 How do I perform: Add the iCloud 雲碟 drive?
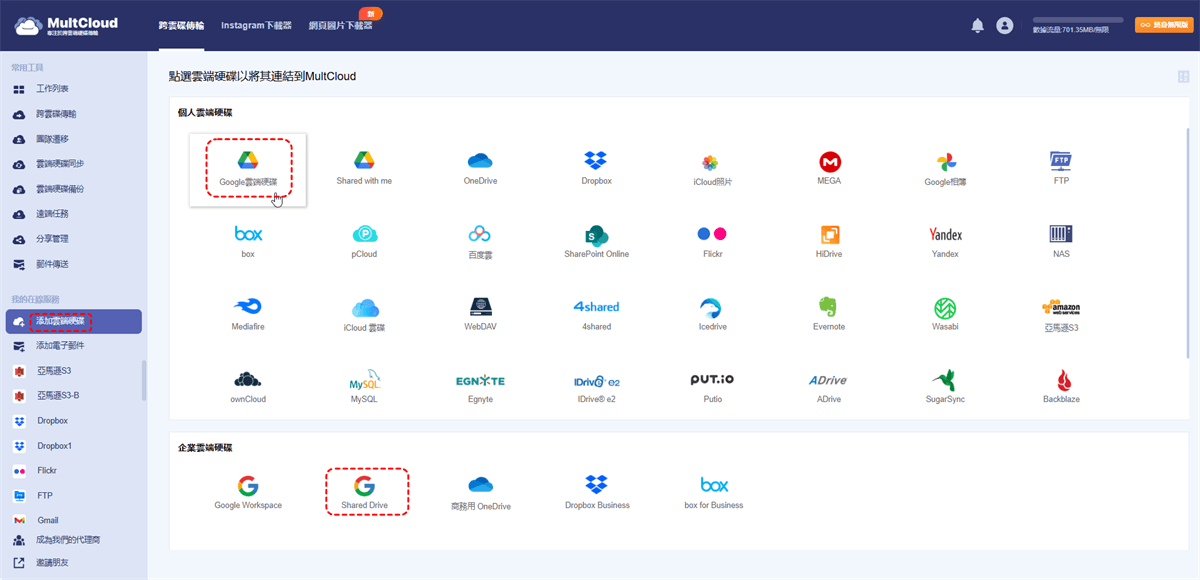click(x=364, y=314)
